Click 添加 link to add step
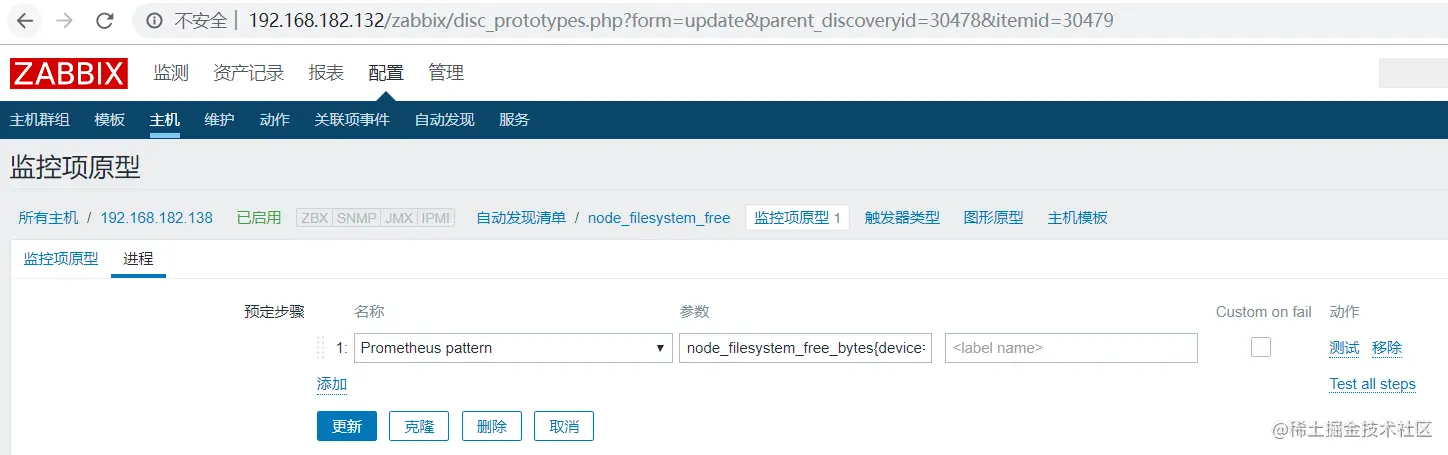 coord(332,384)
